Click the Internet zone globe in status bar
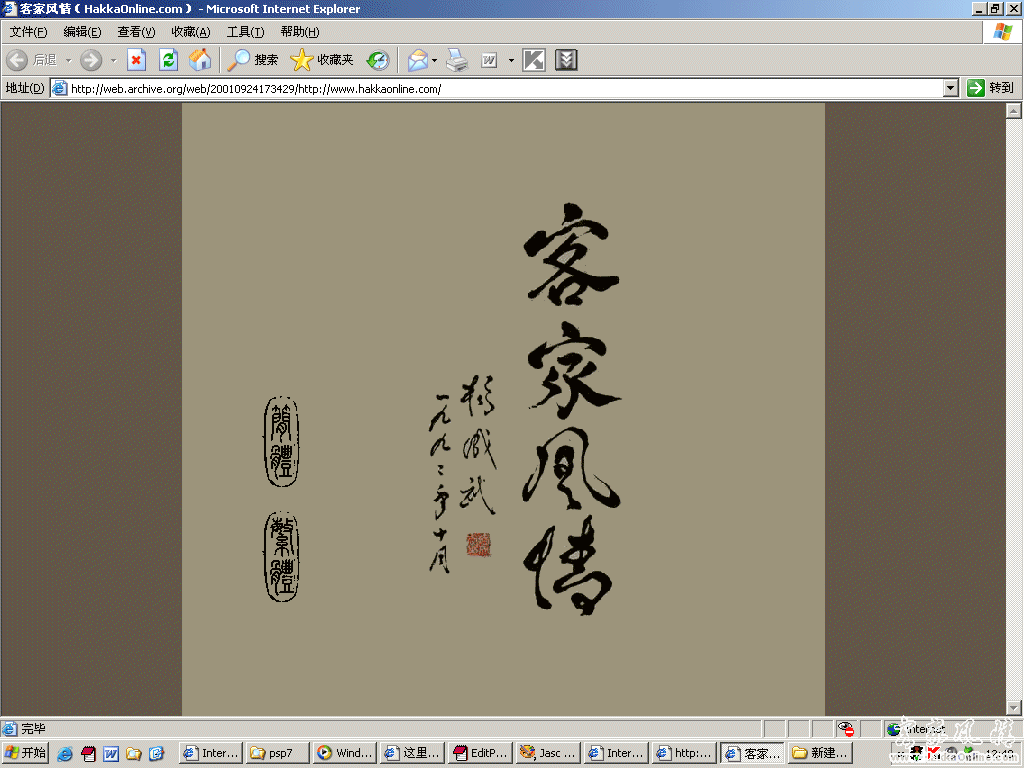 (893, 729)
